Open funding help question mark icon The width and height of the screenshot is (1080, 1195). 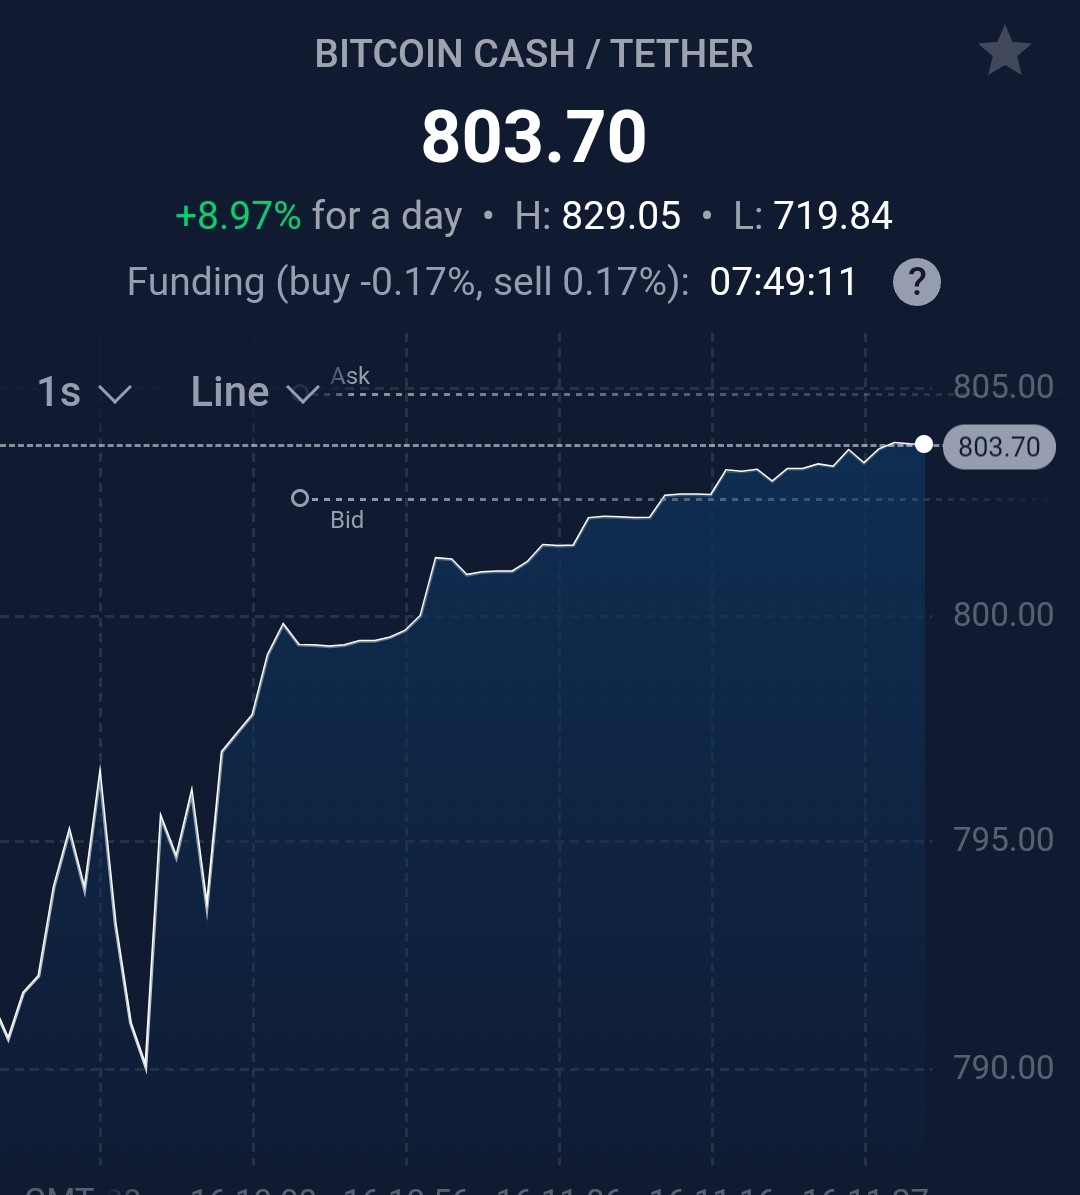[x=916, y=282]
